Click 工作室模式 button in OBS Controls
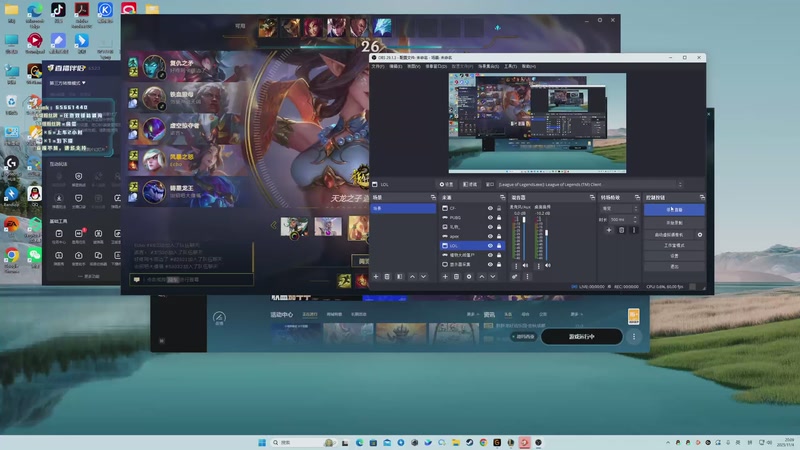 point(674,245)
